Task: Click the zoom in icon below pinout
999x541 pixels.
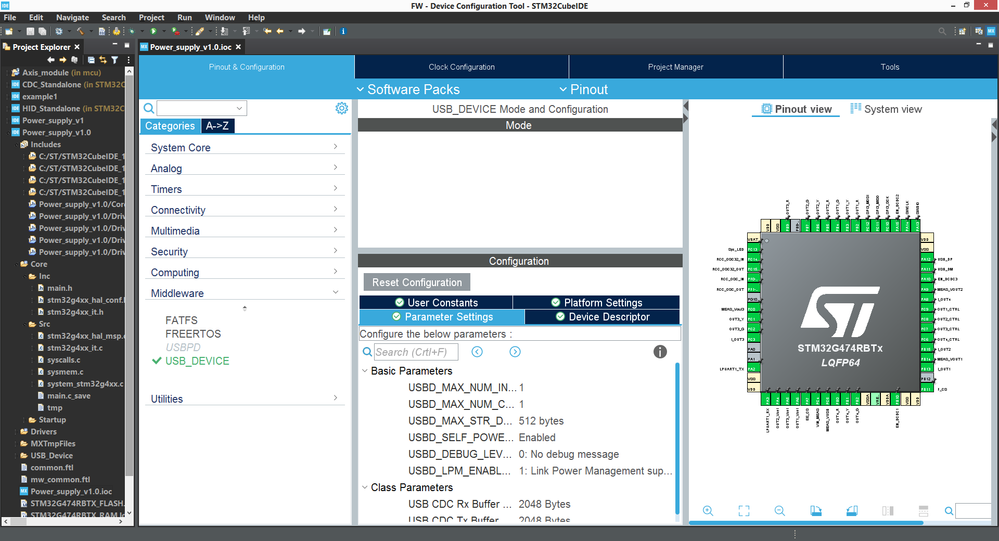Action: point(708,510)
